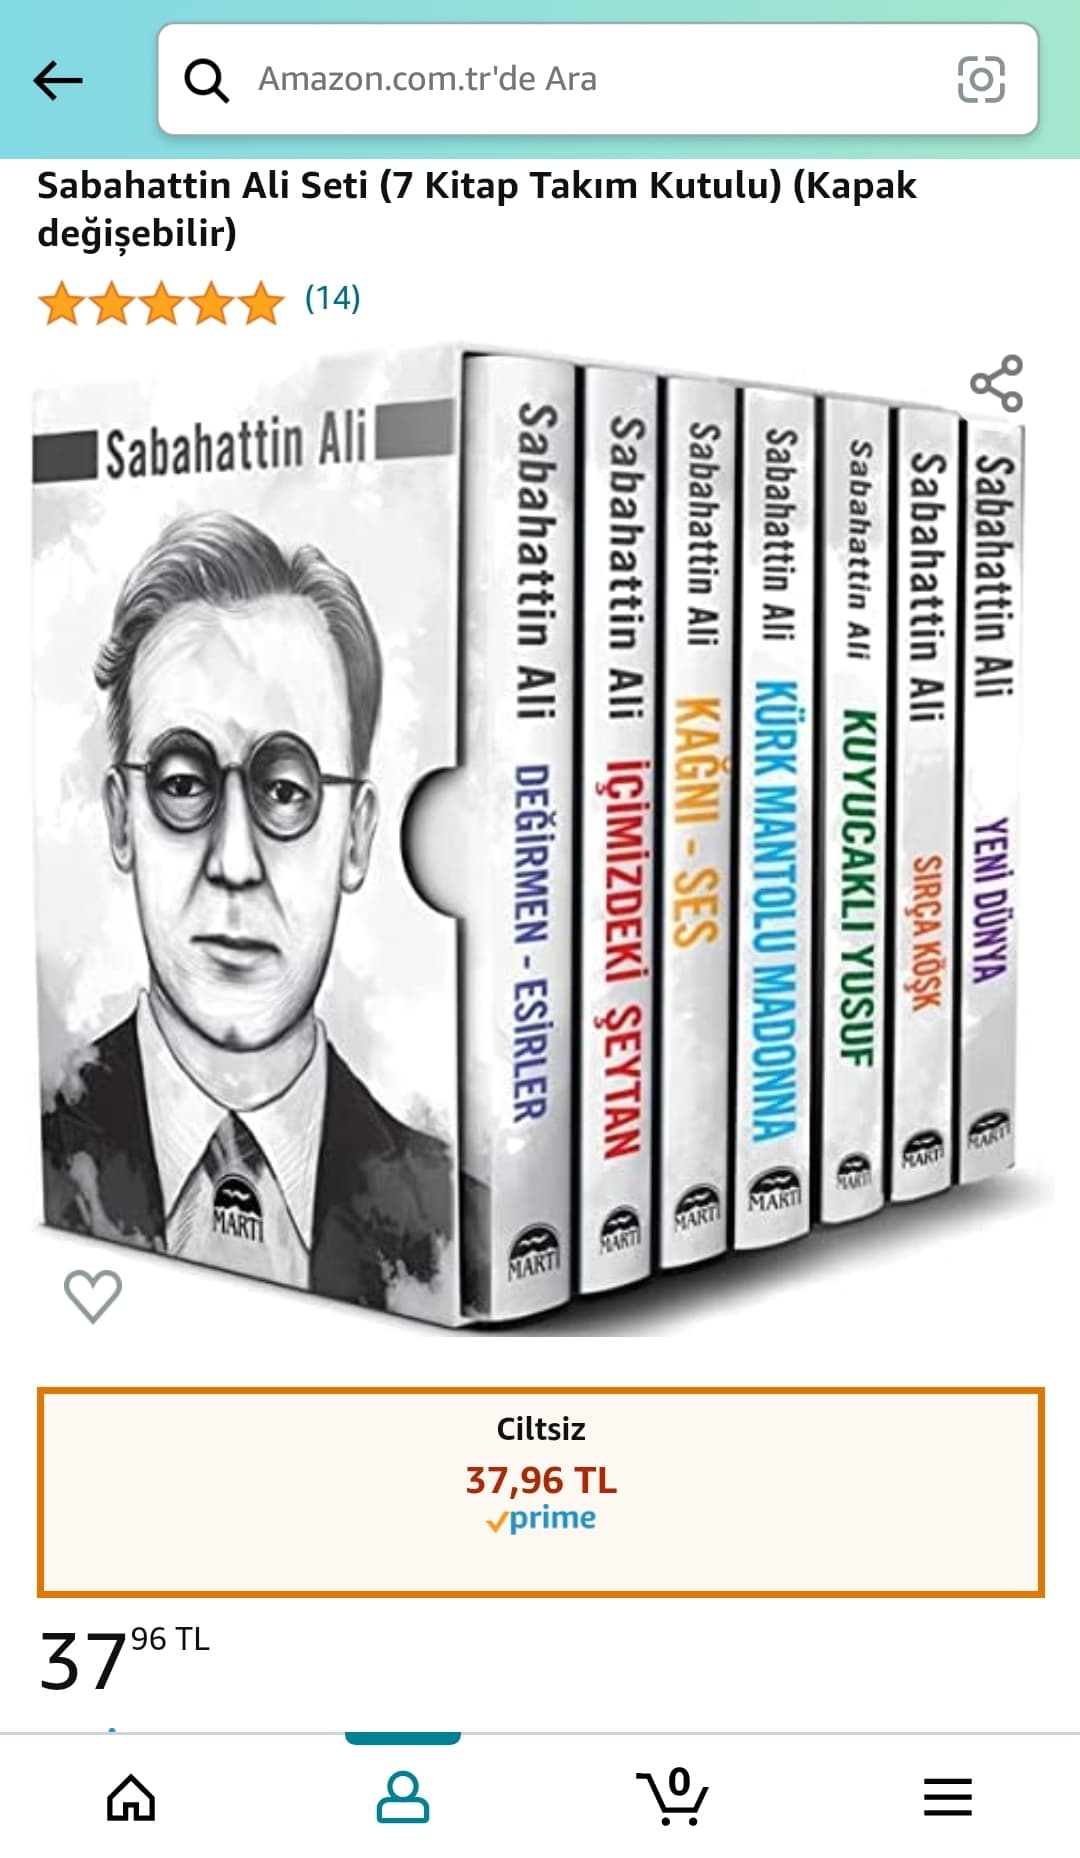Tap the large 37,96 TL price text
The width and height of the screenshot is (1080, 1858).
[124, 1660]
